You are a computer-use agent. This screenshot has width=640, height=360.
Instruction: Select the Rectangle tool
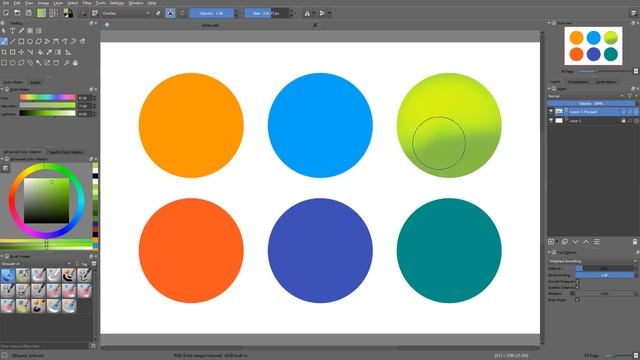(21, 41)
